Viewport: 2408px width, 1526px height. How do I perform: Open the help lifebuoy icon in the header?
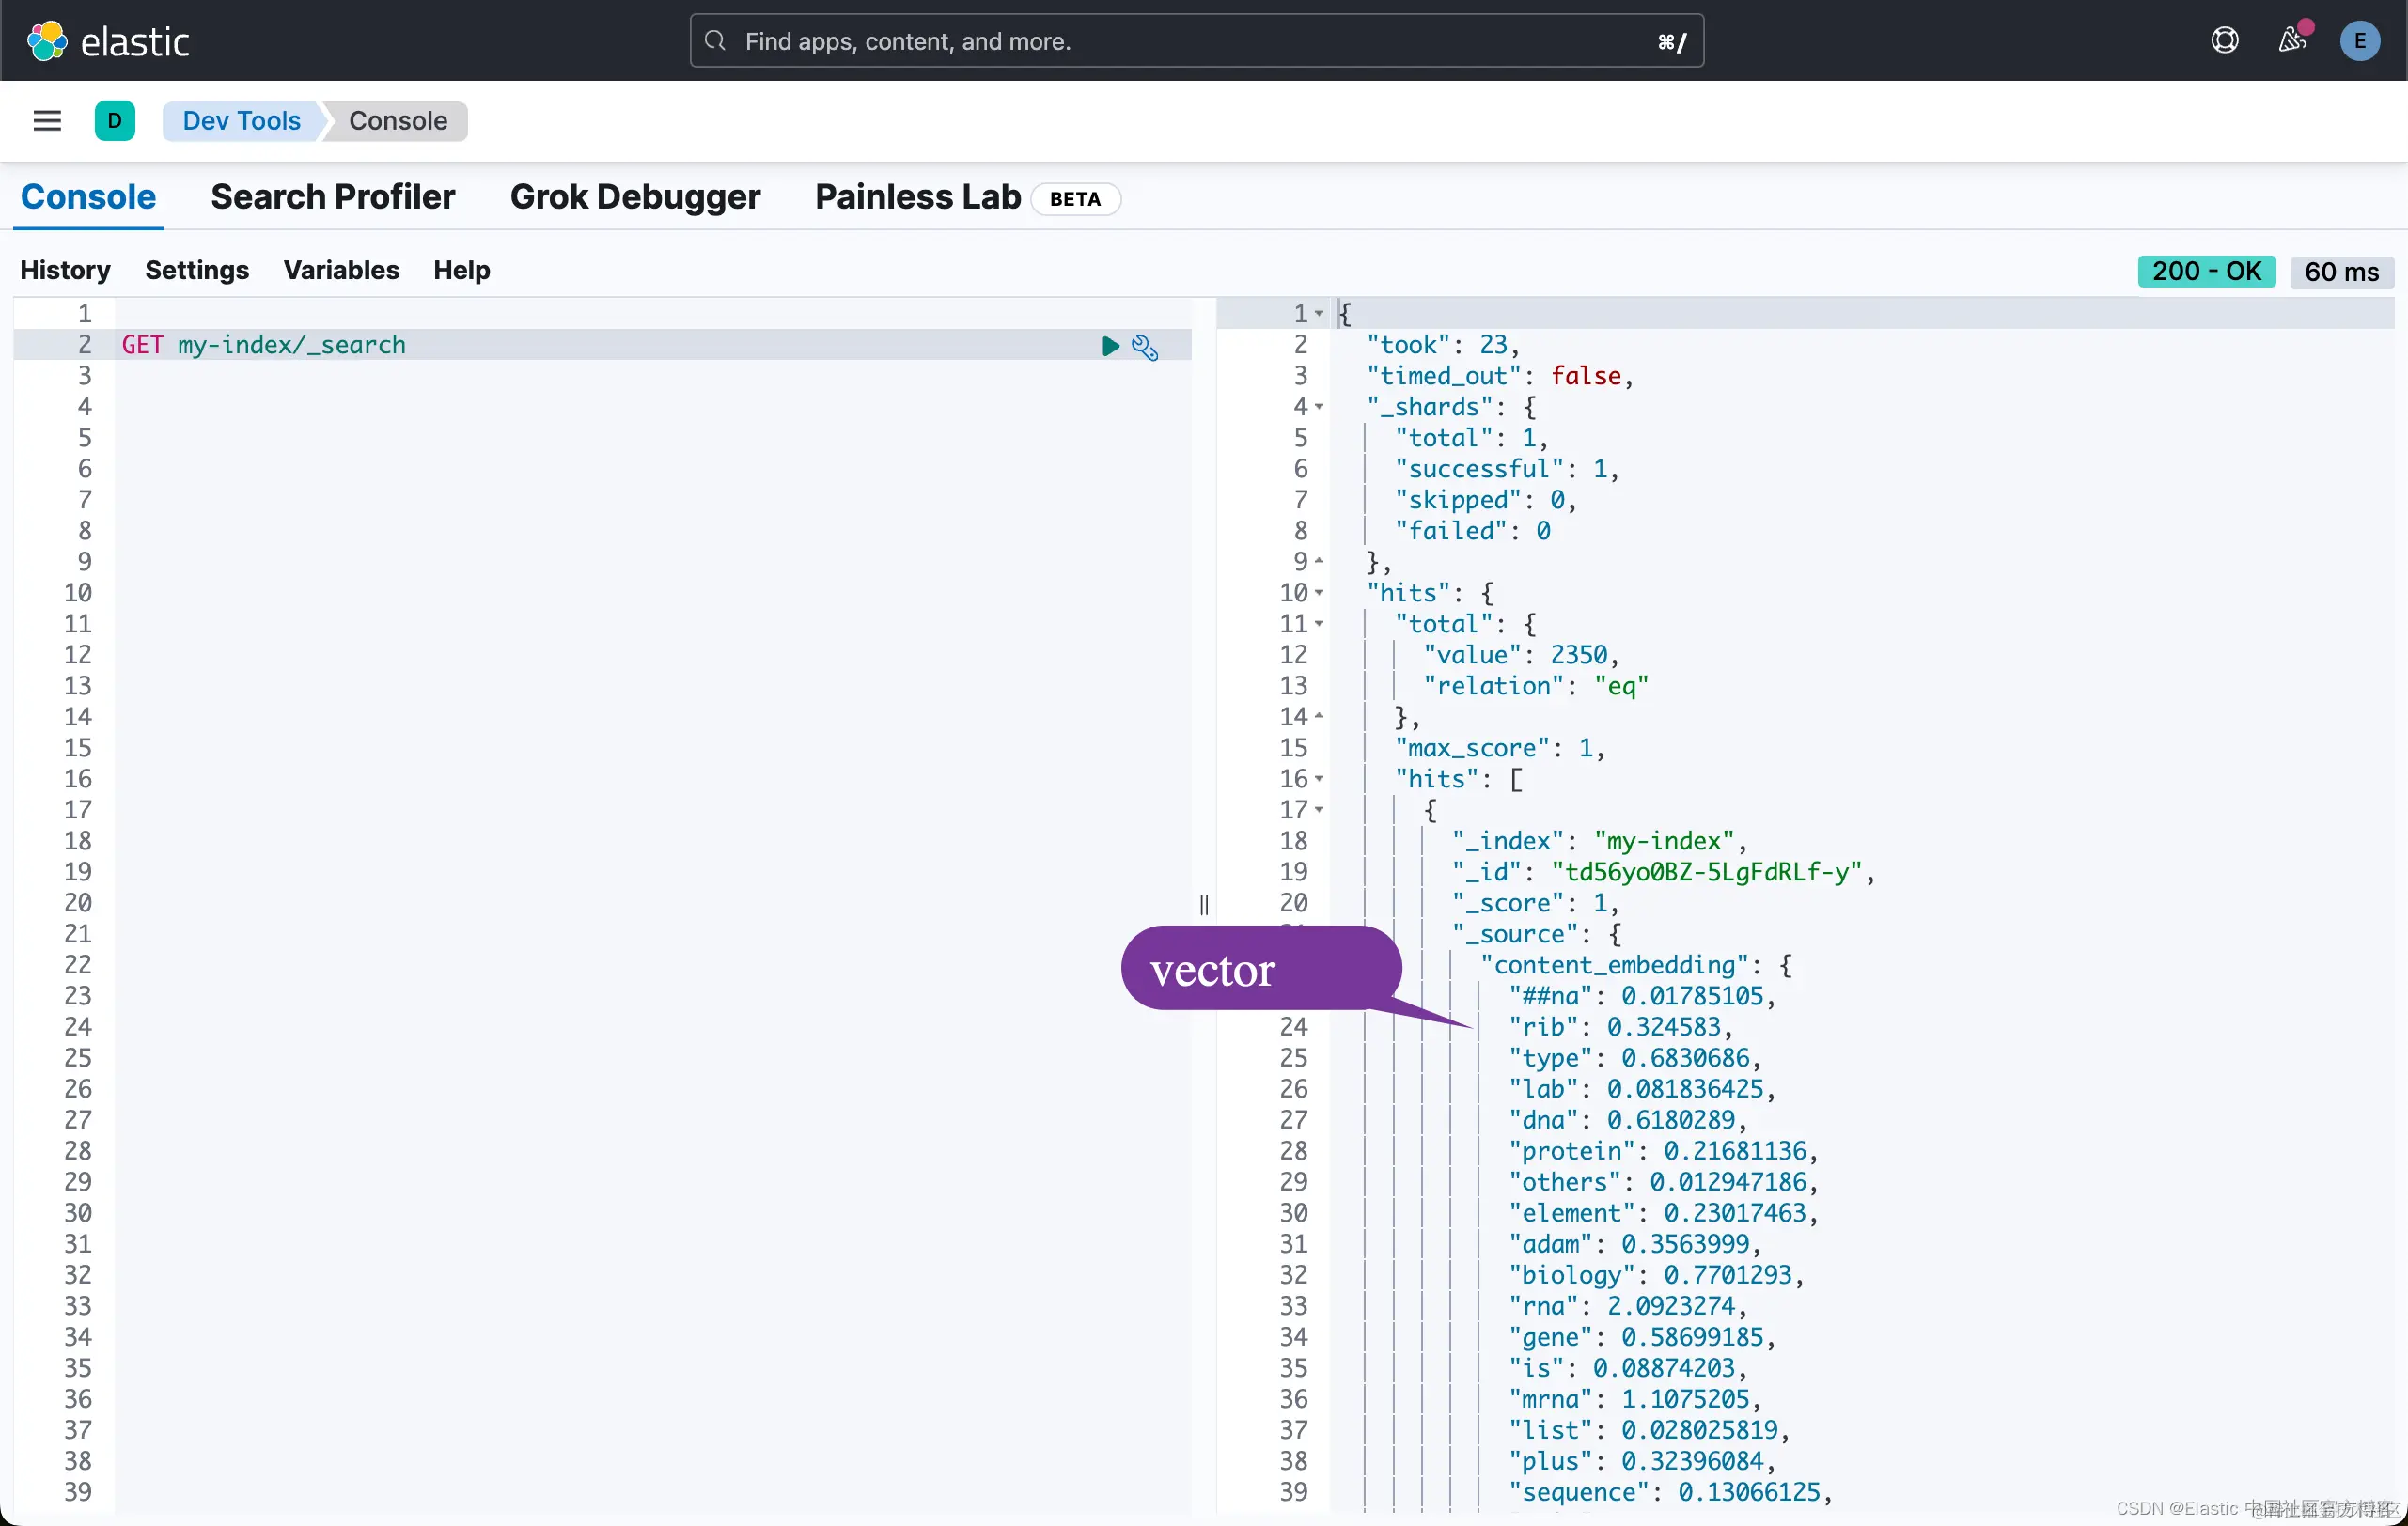[x=2224, y=41]
